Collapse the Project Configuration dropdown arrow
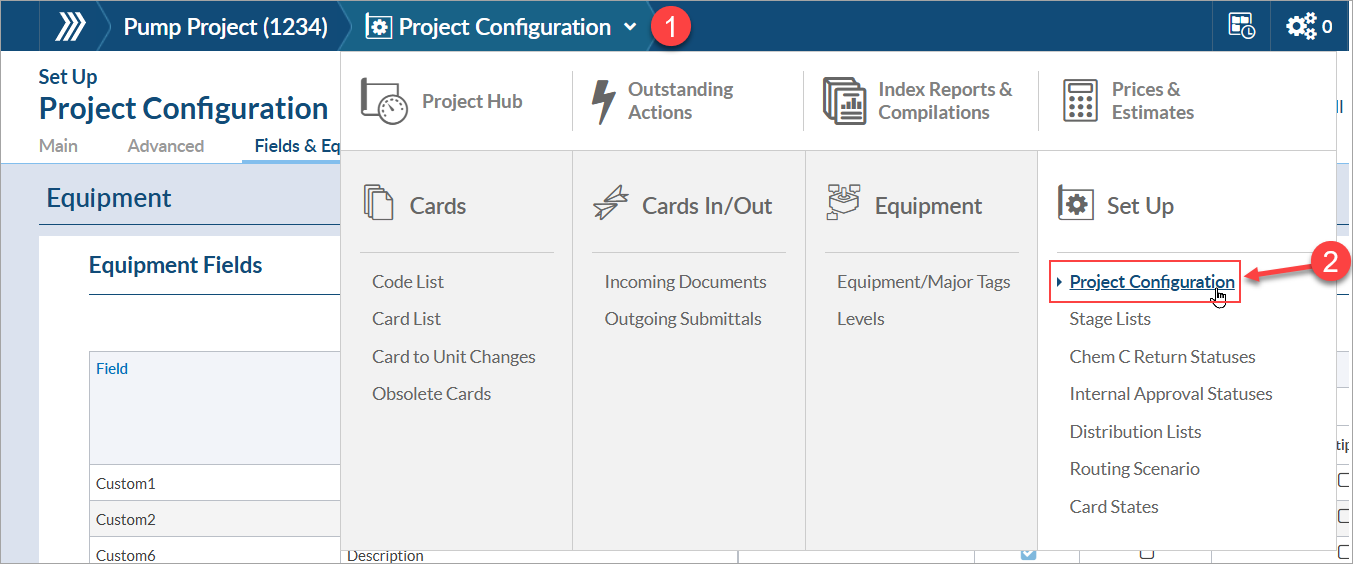This screenshot has height=564, width=1353. click(x=630, y=27)
